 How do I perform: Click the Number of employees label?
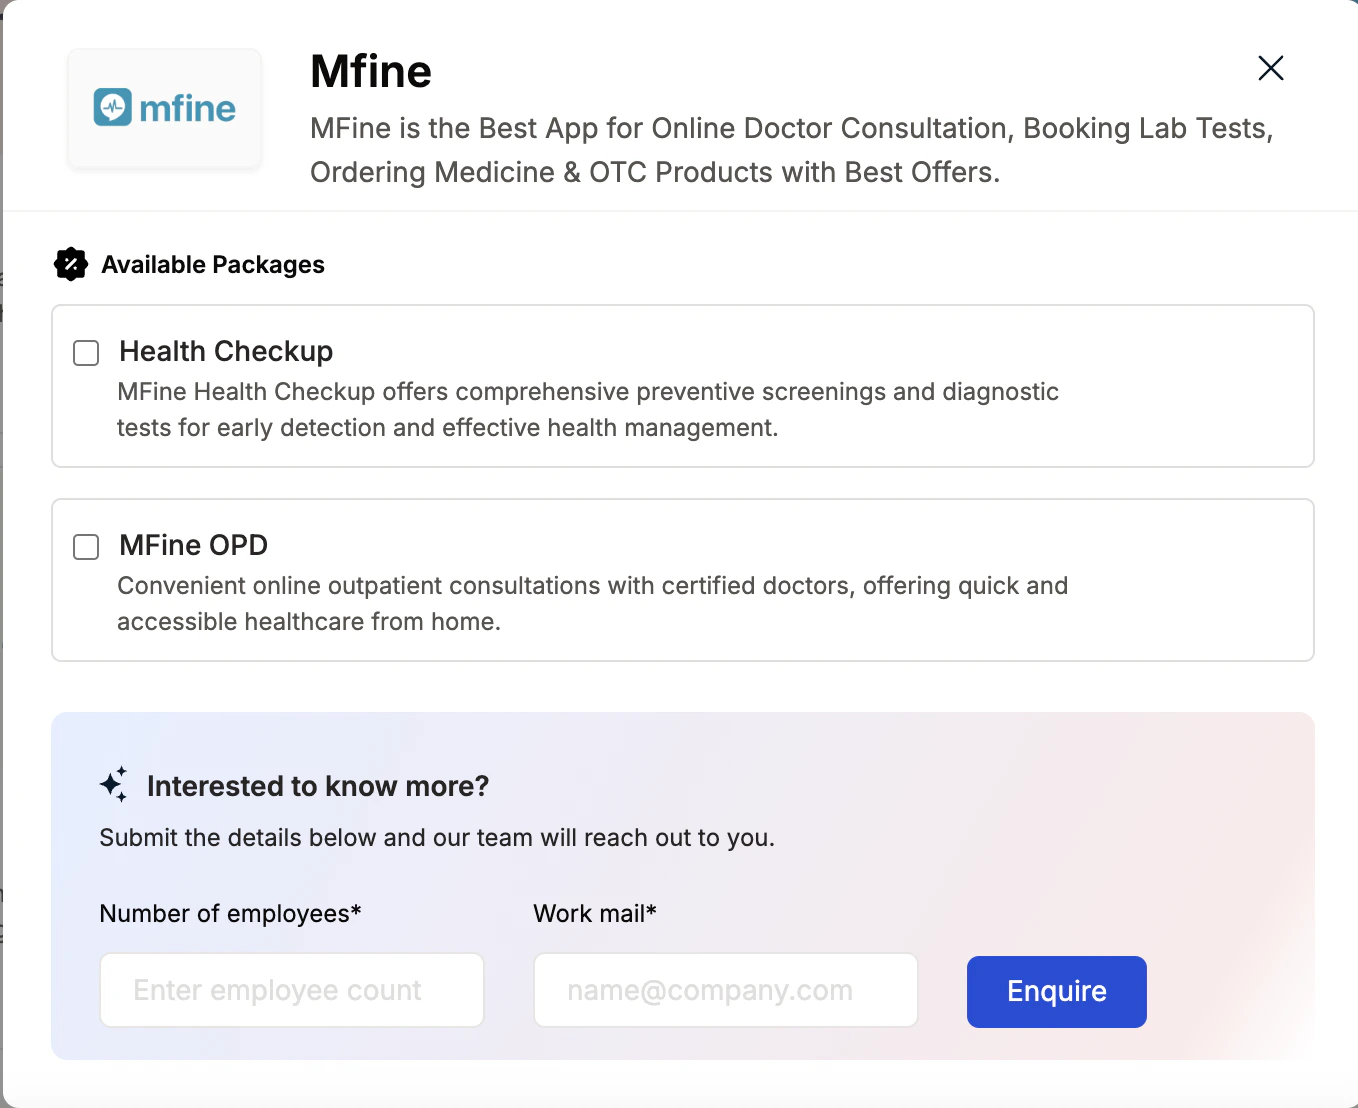[230, 913]
